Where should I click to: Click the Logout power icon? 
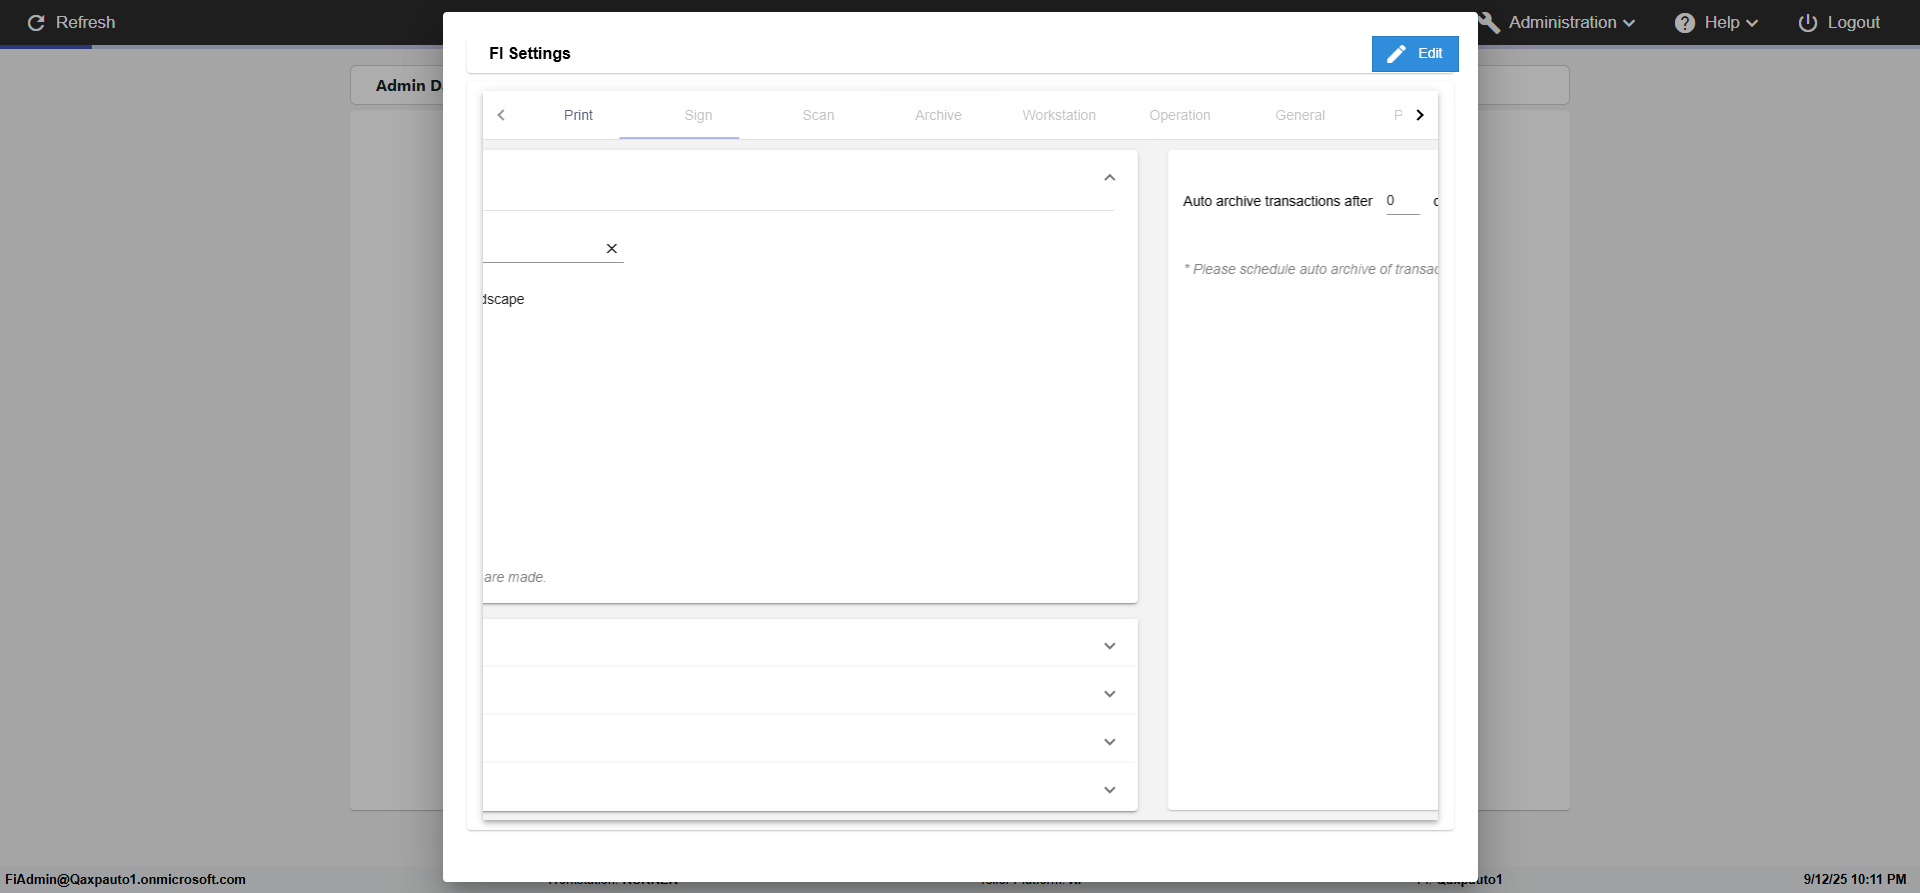coord(1808,23)
